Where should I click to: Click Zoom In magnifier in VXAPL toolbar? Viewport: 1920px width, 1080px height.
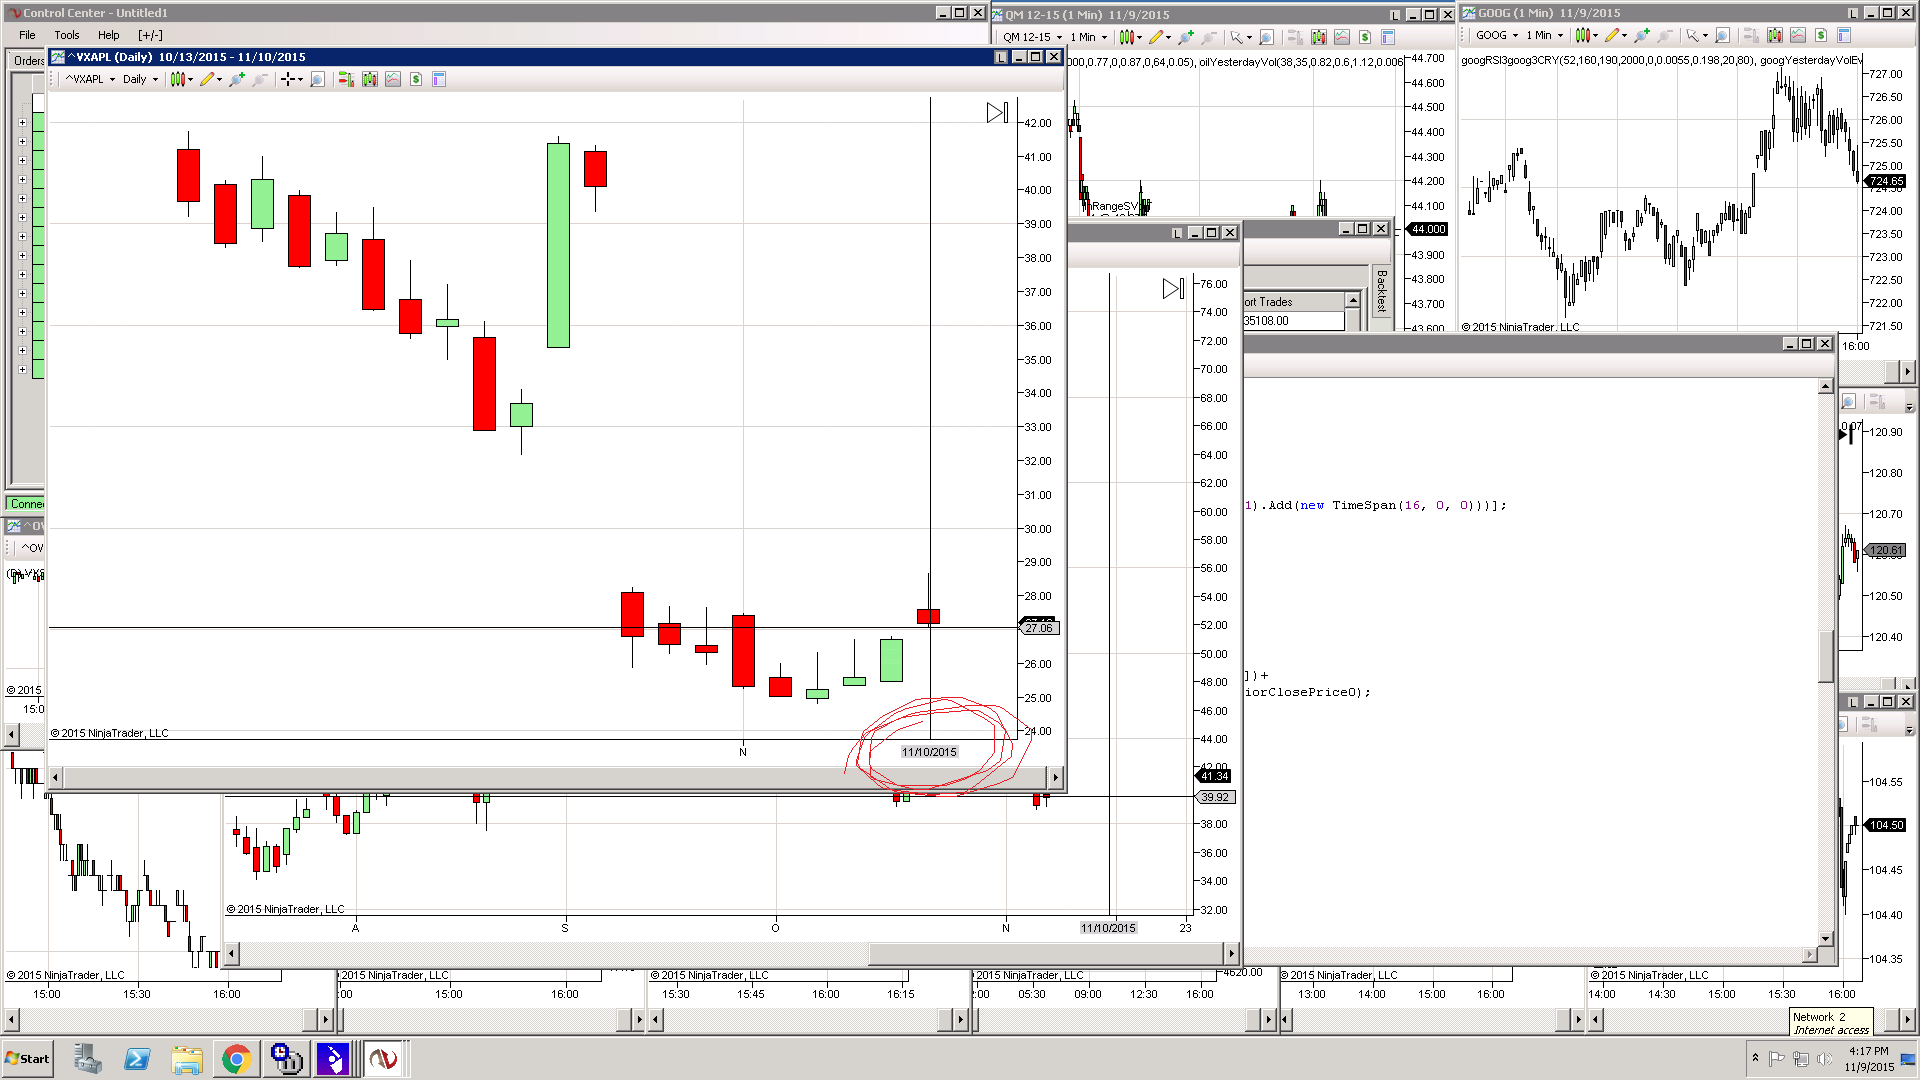click(237, 79)
